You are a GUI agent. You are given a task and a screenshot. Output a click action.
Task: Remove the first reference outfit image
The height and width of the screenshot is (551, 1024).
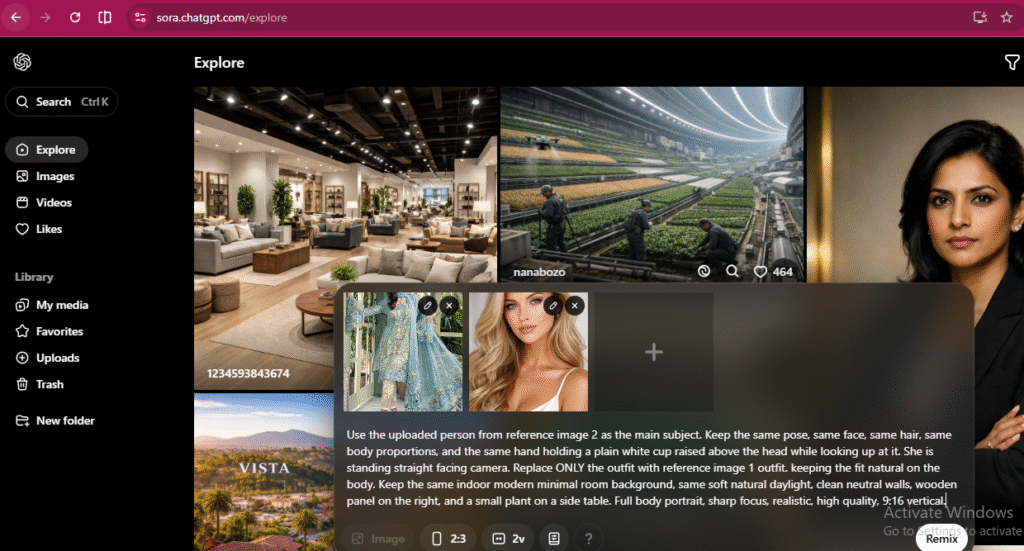pyautogui.click(x=450, y=305)
